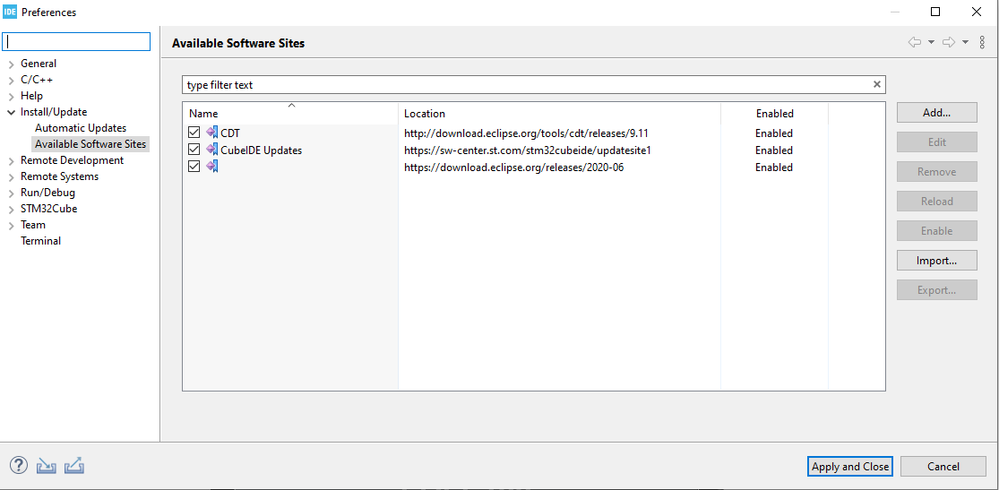This screenshot has width=999, height=490.
Task: Click the disabled Edit button
Action: 937,142
